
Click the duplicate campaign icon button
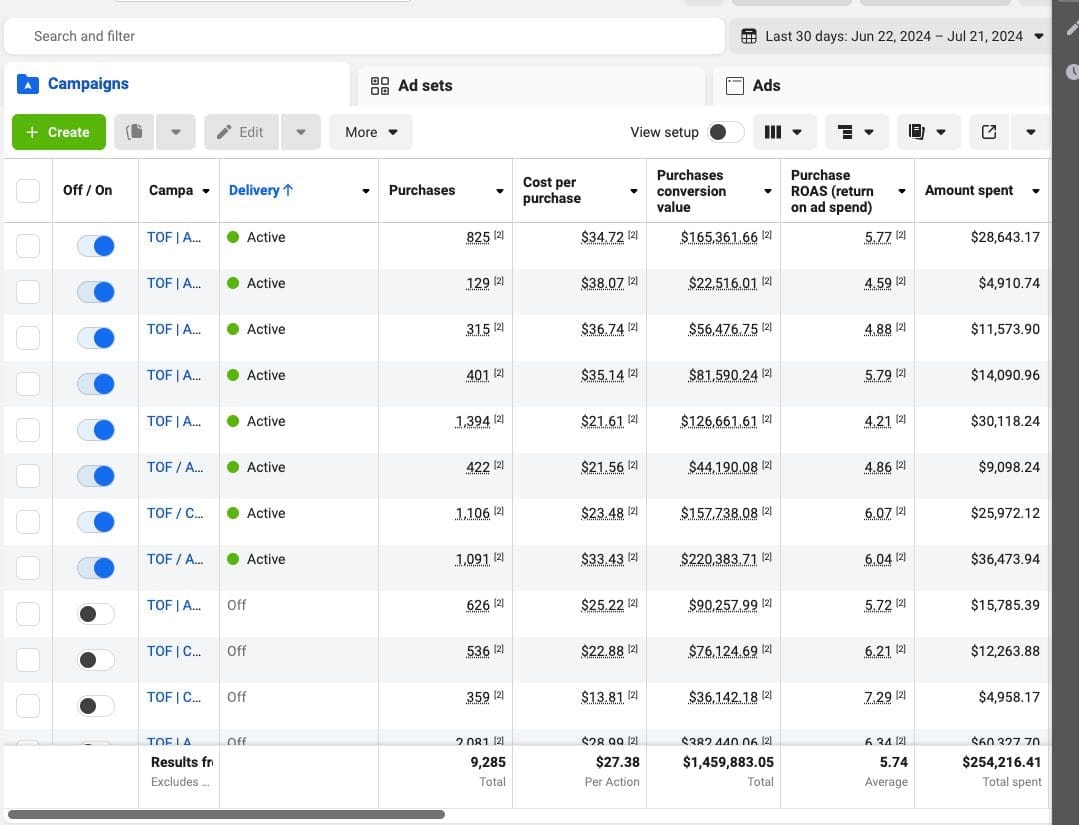pos(134,131)
